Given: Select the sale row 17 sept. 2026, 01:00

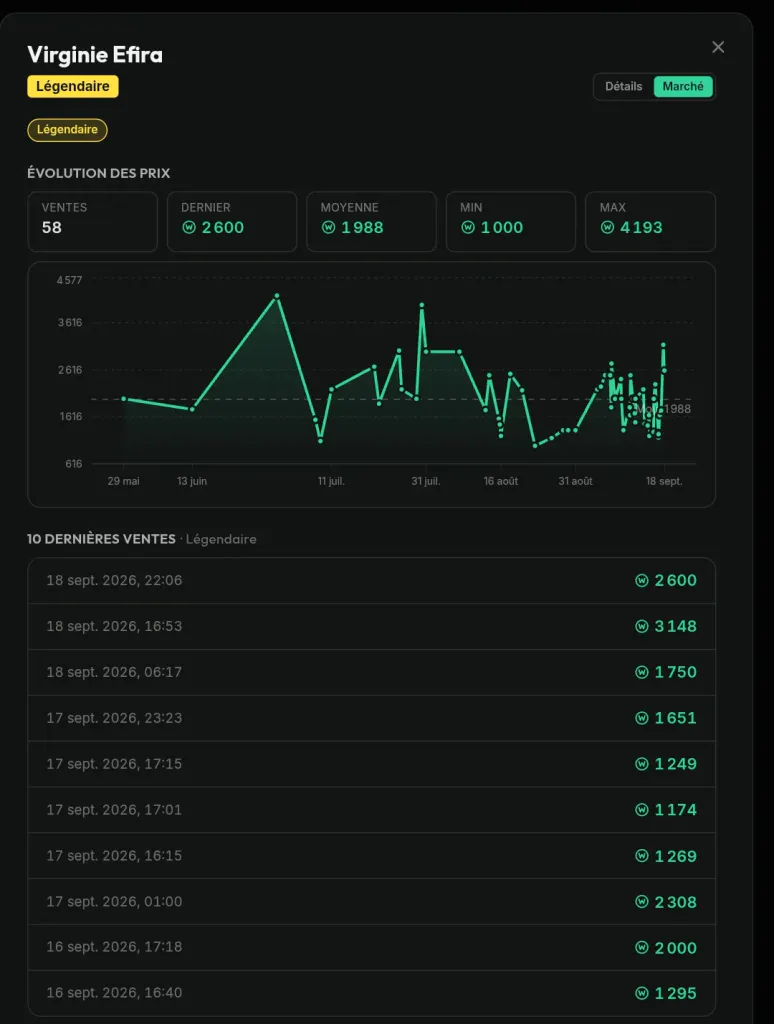Looking at the screenshot, I should point(372,901).
